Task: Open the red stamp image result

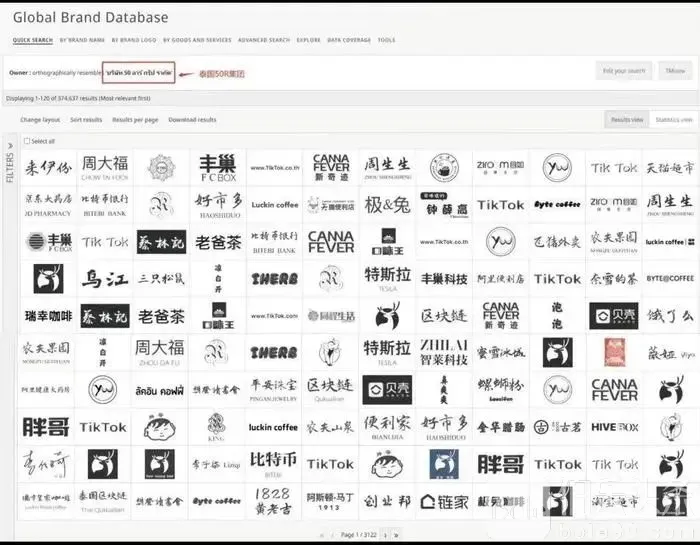Action: [x=614, y=353]
